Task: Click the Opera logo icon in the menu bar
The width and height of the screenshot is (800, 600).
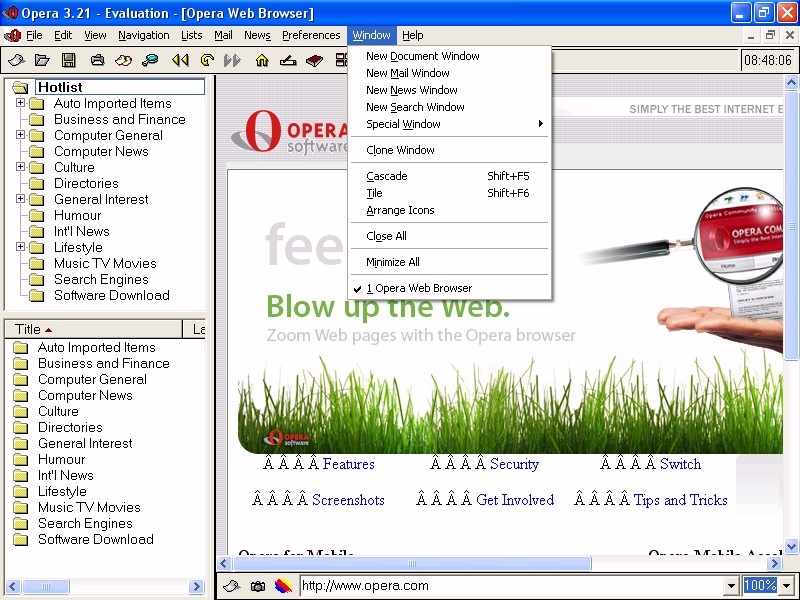Action: click(12, 35)
